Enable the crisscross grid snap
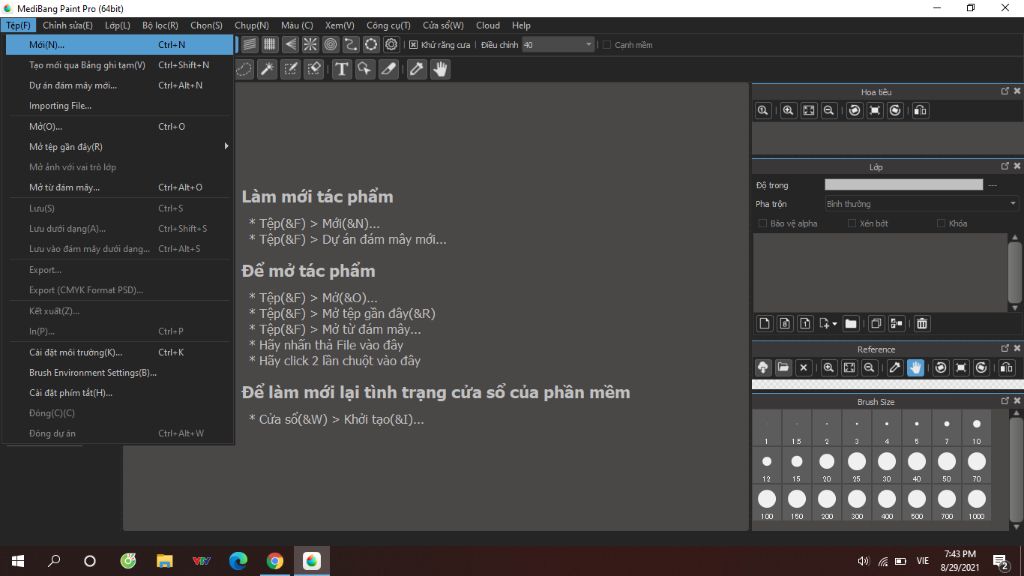This screenshot has width=1024, height=576. point(270,44)
